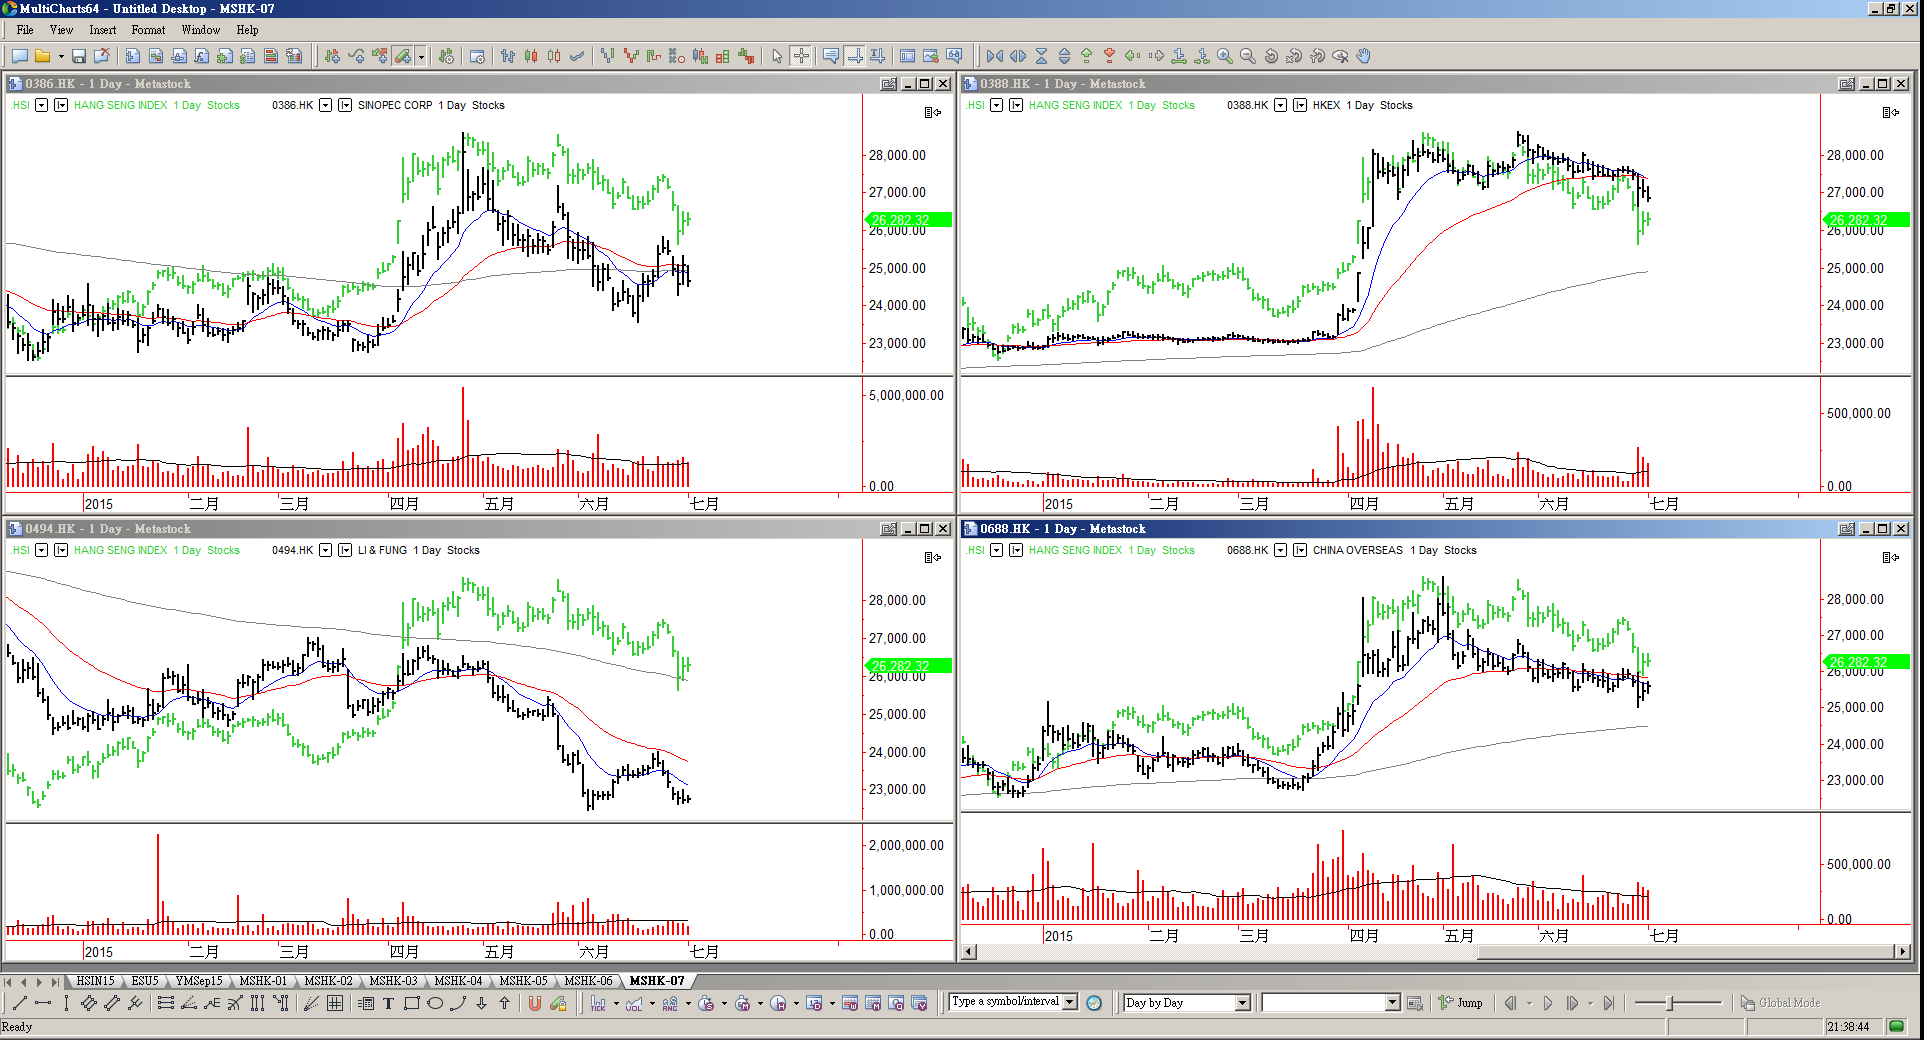Select the rectangle drawing tool

click(411, 1004)
